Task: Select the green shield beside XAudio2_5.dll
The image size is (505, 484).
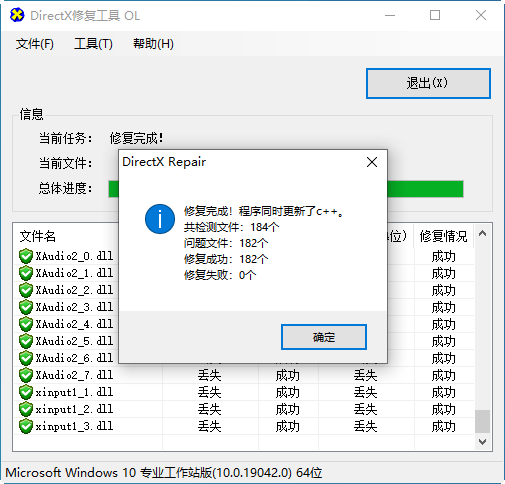Action: point(26,341)
